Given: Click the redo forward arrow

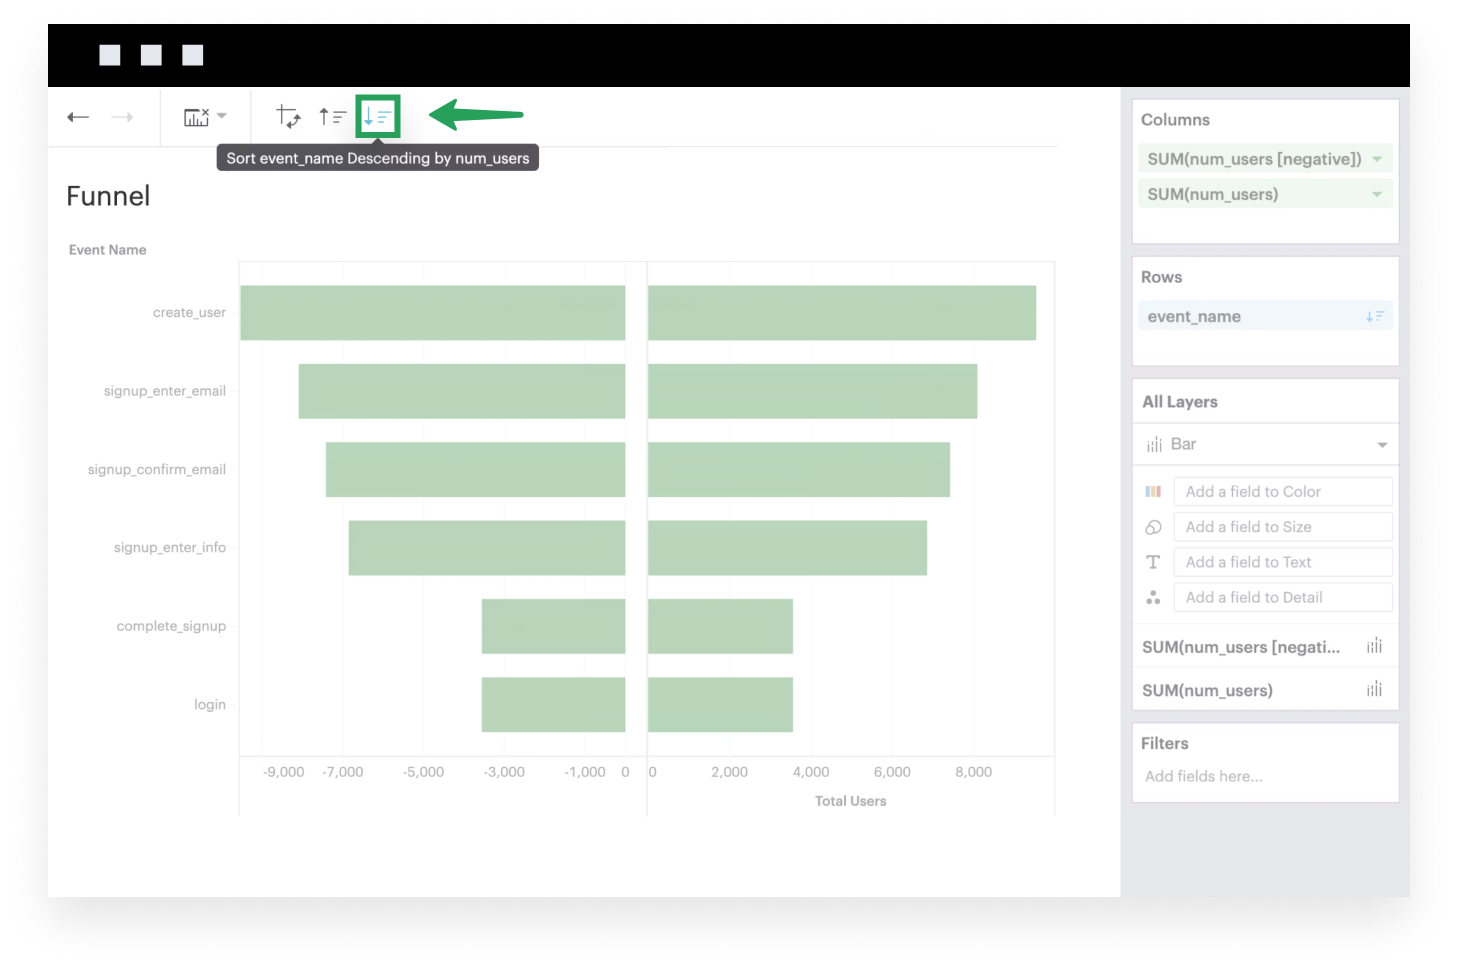Looking at the screenshot, I should coord(122,116).
